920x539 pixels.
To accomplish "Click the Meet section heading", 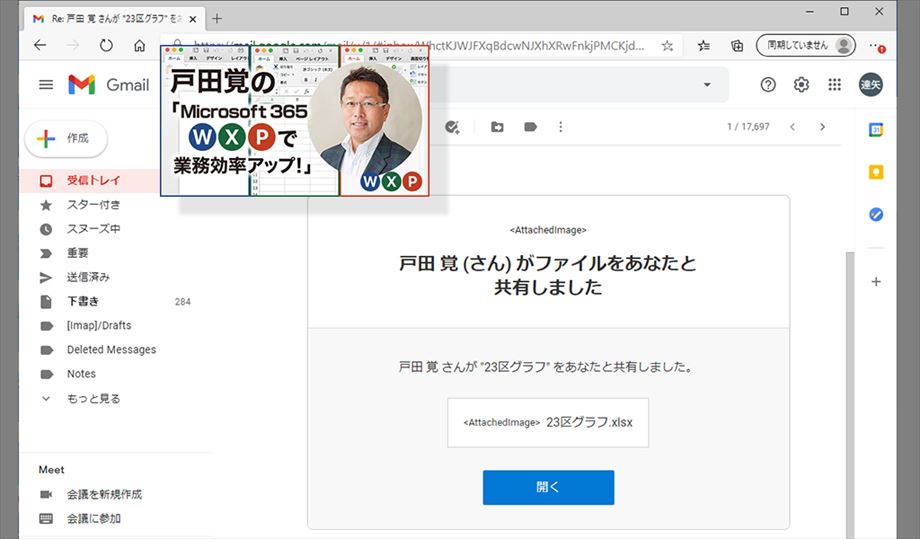I will point(52,470).
